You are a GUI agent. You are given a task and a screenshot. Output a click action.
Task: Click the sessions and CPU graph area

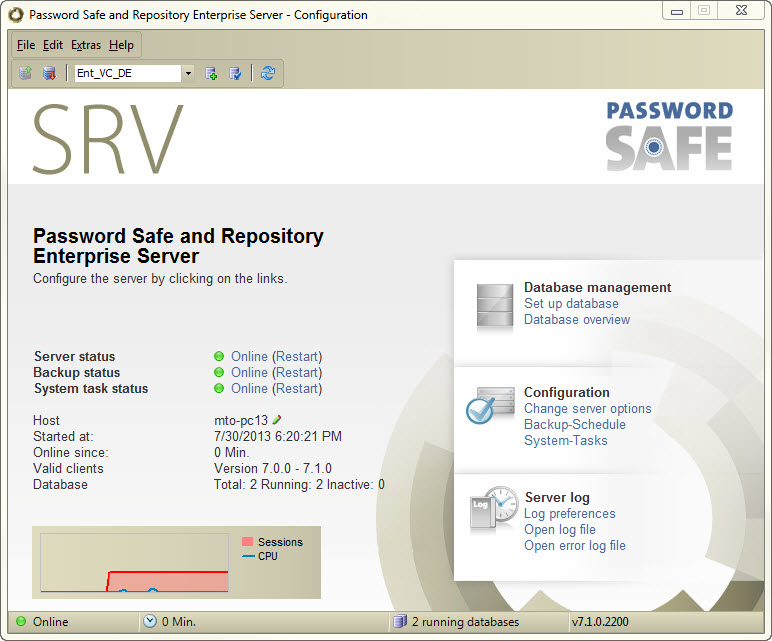coord(134,563)
